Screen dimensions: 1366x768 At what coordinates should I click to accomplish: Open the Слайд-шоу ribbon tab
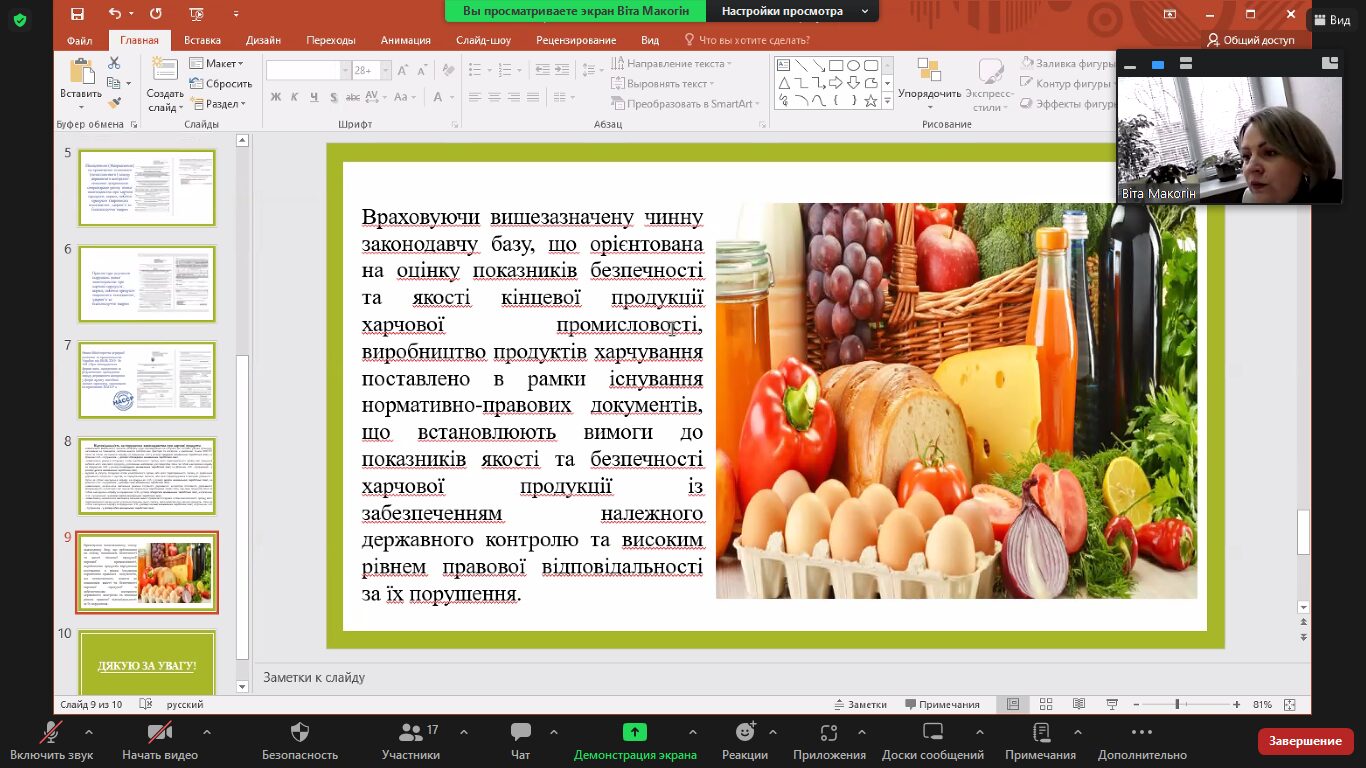(483, 40)
